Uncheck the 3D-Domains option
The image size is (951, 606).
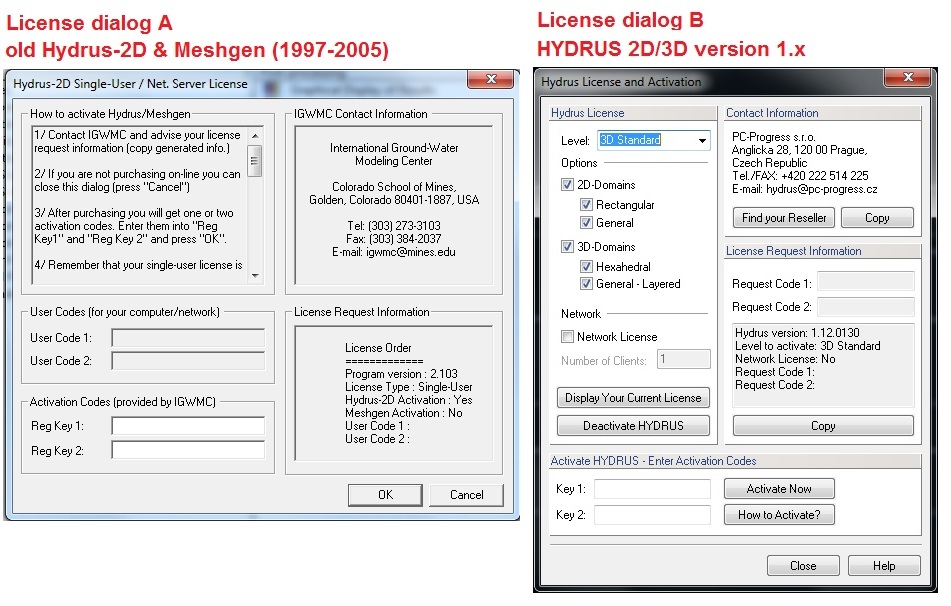tap(567, 246)
